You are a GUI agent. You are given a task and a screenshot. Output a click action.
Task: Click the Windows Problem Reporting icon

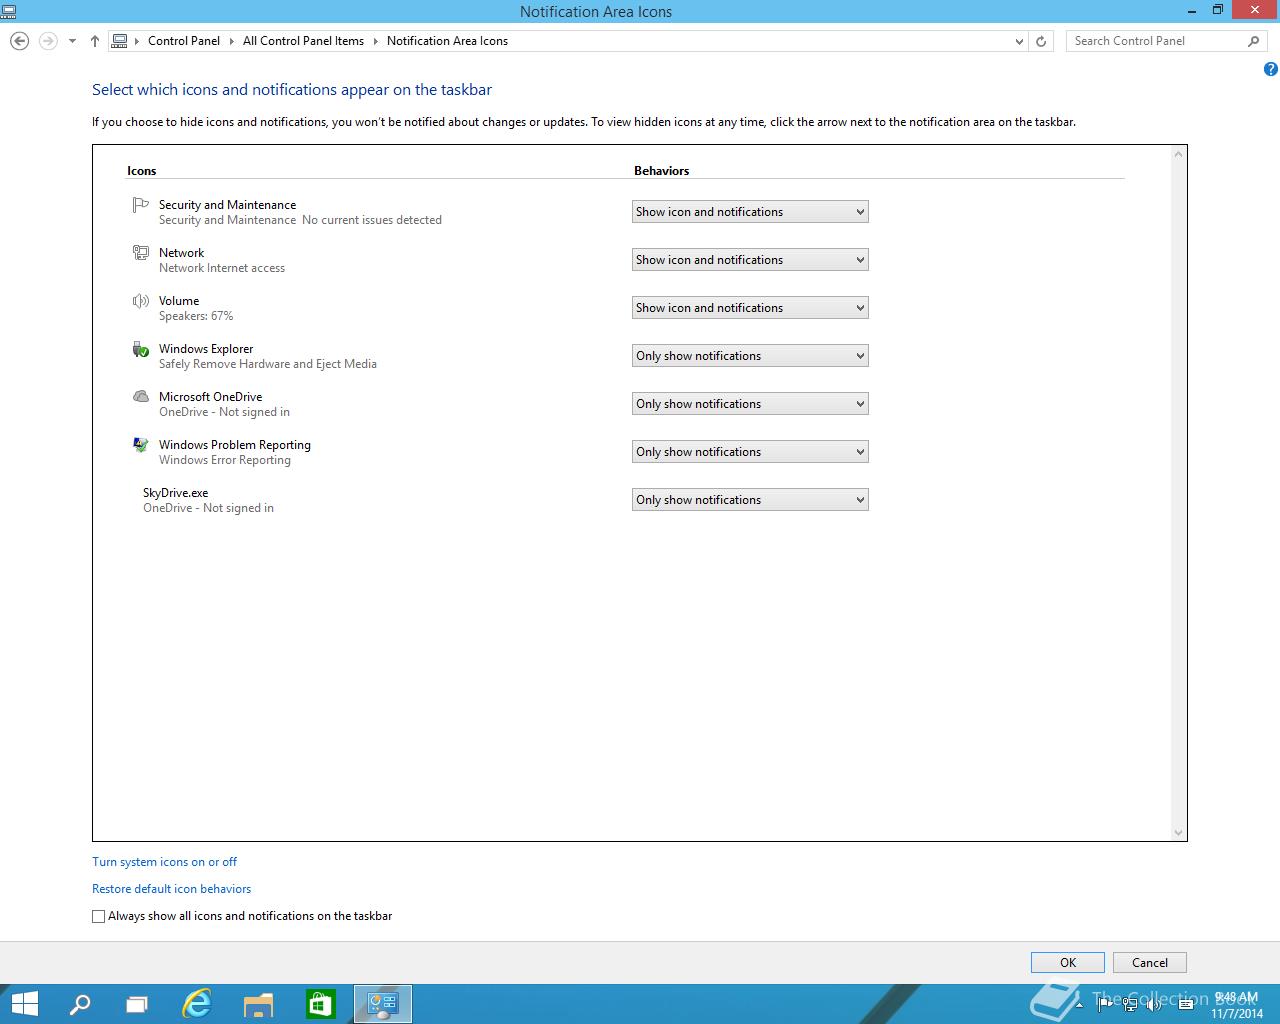pyautogui.click(x=141, y=445)
